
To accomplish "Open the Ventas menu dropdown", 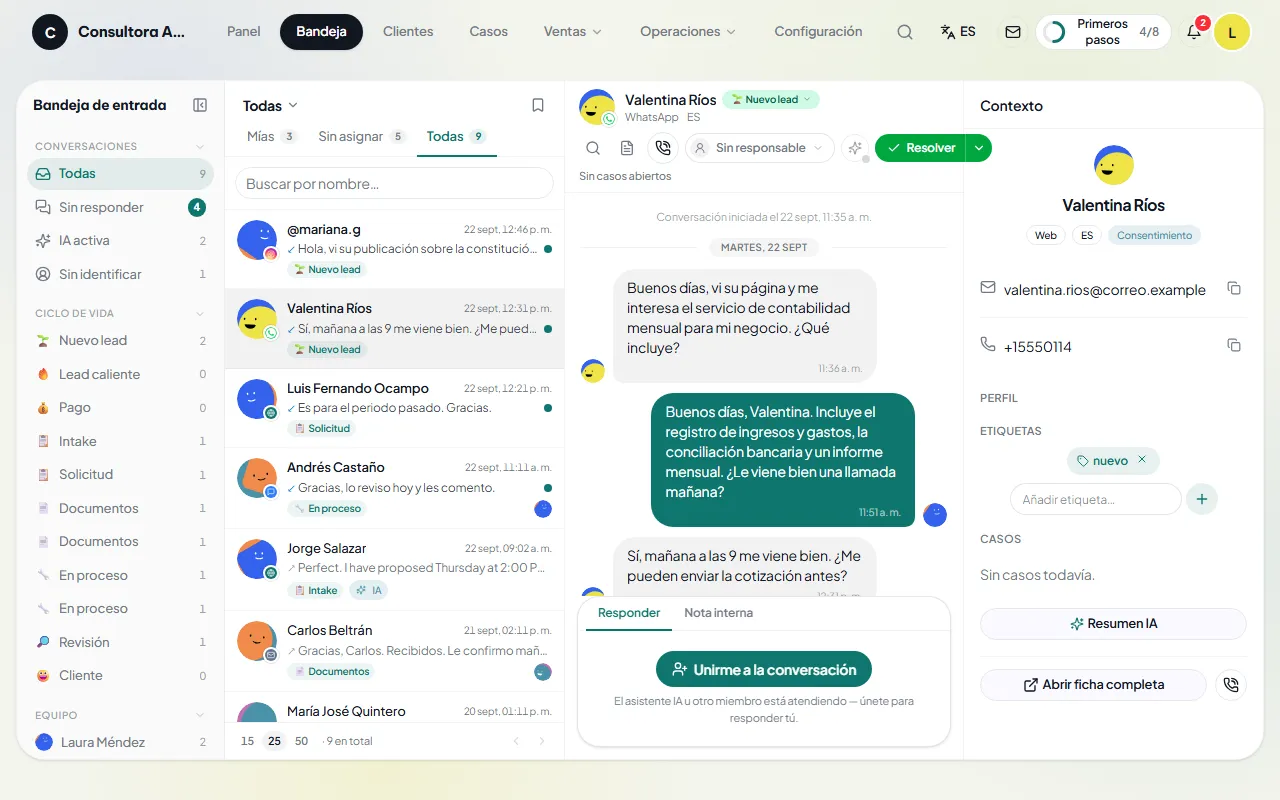I will coord(573,32).
